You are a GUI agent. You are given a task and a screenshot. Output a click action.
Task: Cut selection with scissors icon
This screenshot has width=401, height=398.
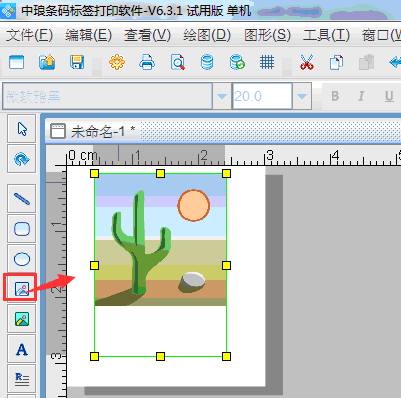(x=307, y=62)
